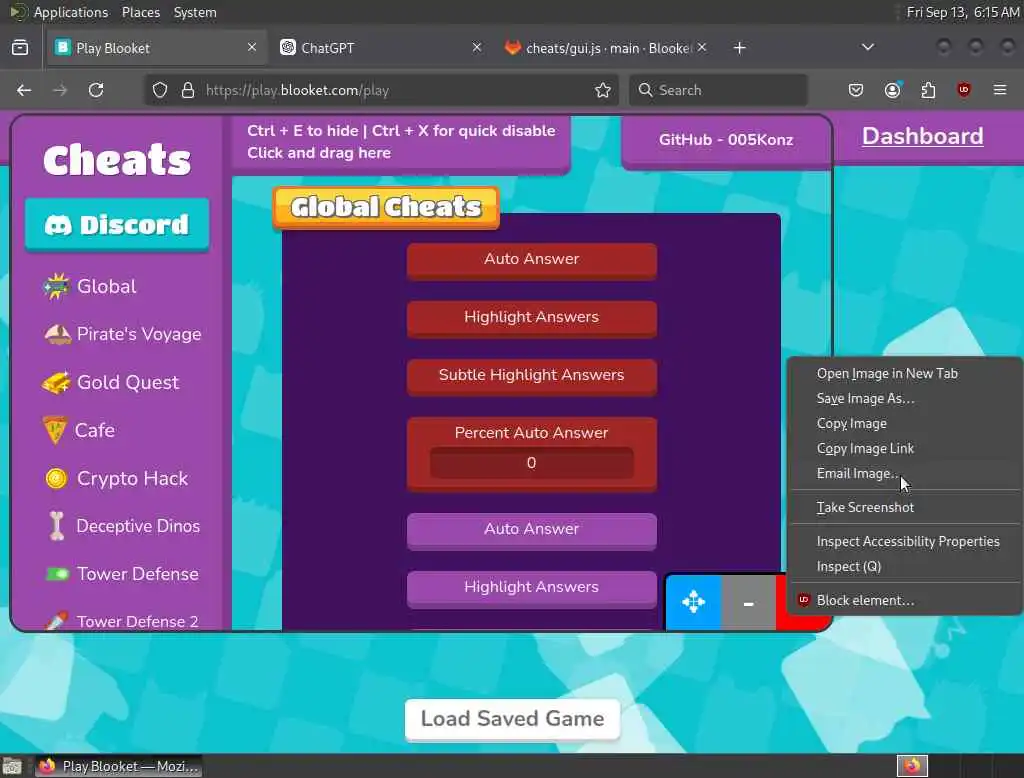Click the Firefox back arrow

click(24, 90)
